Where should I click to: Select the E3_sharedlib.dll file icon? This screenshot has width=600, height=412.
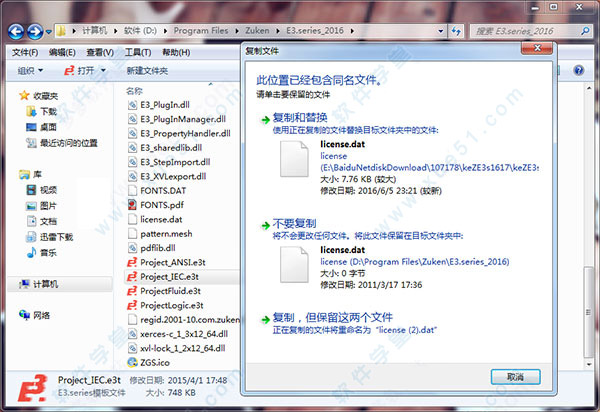pyautogui.click(x=132, y=148)
